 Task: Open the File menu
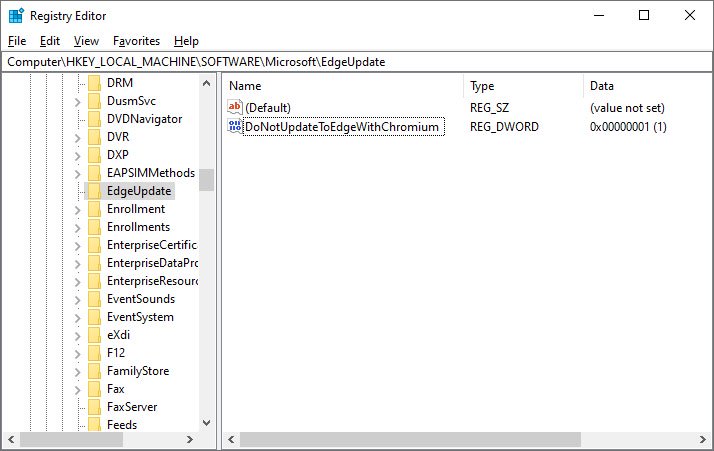pos(17,41)
